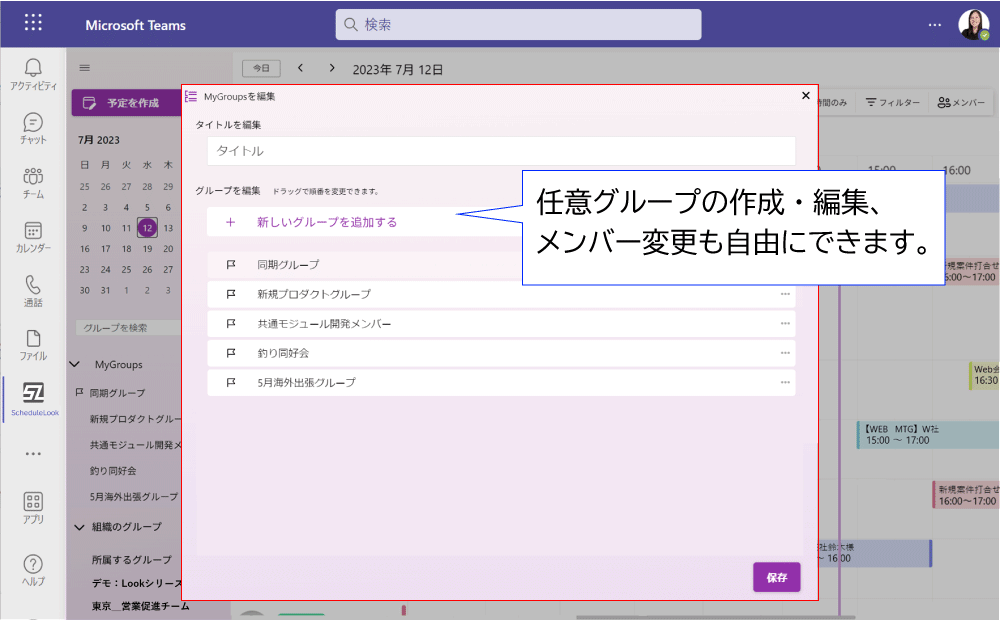Collapse the 組織のグループ section
The image size is (1000, 620).
point(79,527)
